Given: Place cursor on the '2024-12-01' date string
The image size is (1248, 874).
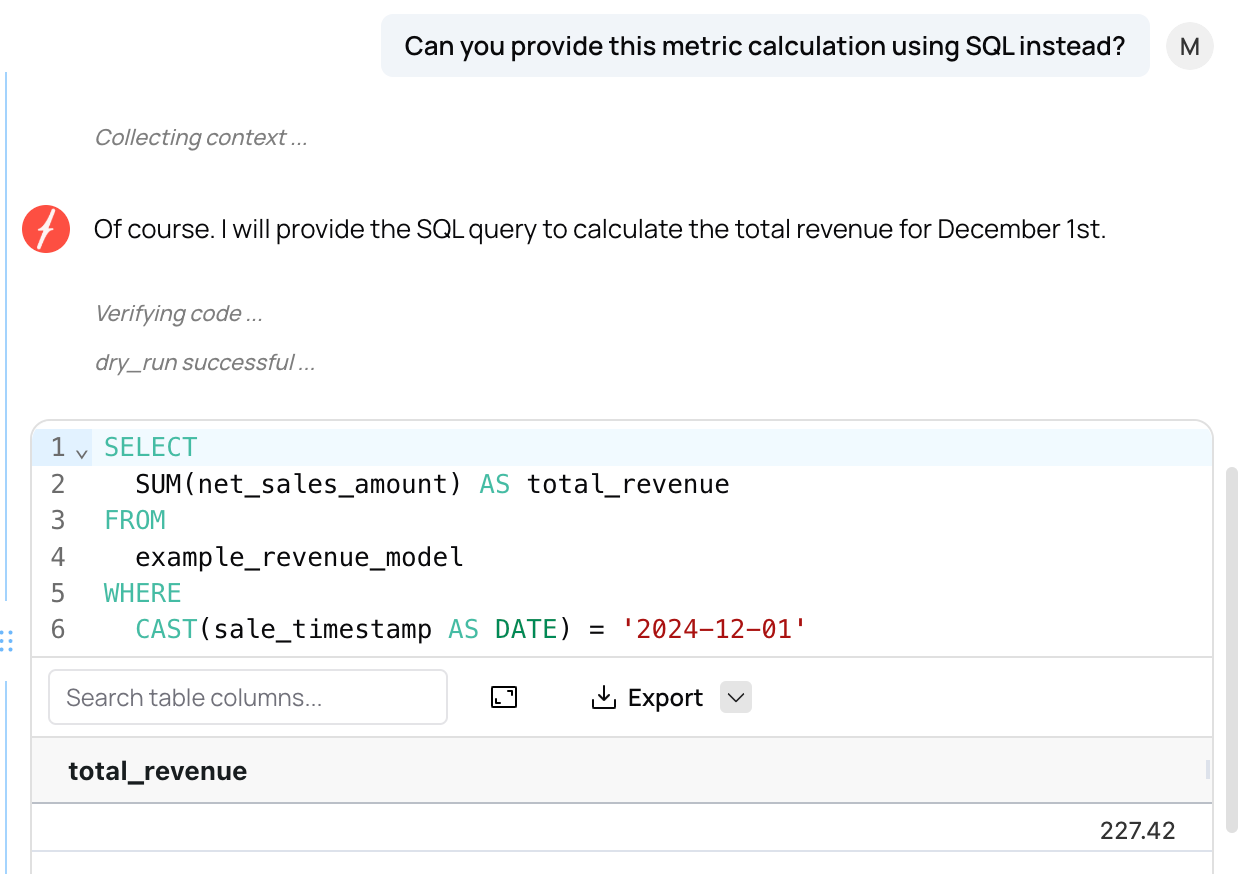Looking at the screenshot, I should click(x=713, y=629).
